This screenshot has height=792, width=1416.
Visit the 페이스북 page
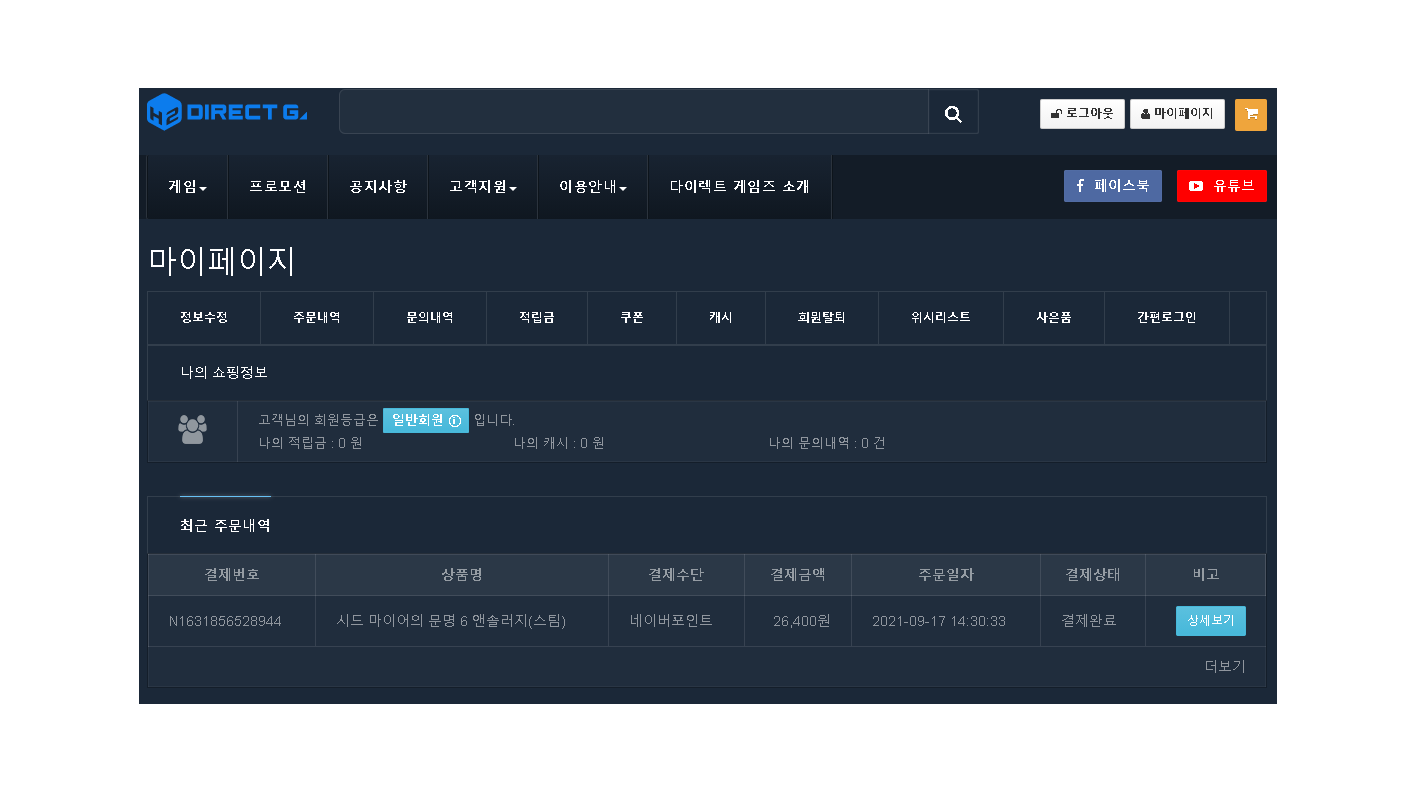click(x=1112, y=186)
